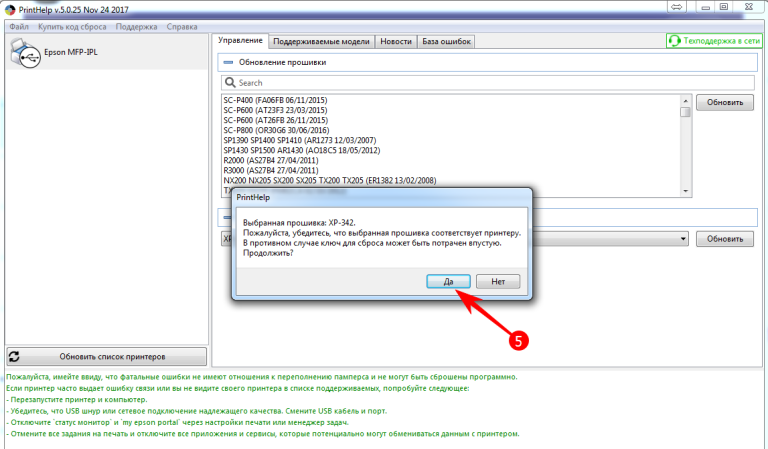Click the refresh icon on printer list button
The image size is (768, 449).
tap(15, 356)
